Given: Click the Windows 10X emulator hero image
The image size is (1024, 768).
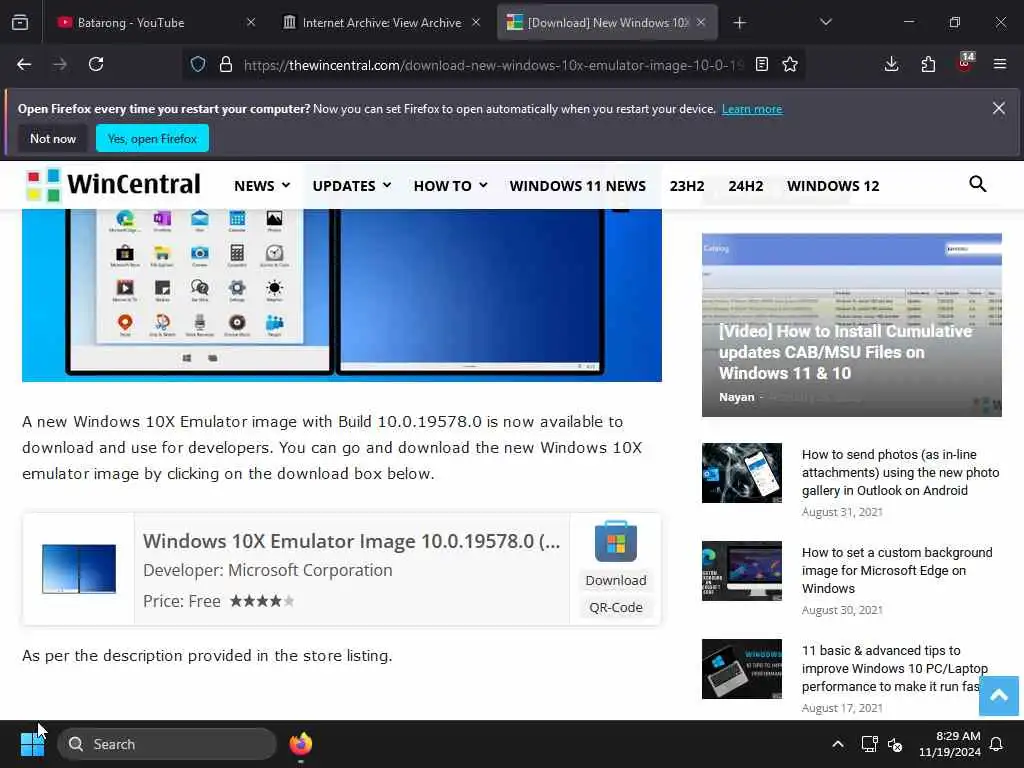Looking at the screenshot, I should [342, 295].
